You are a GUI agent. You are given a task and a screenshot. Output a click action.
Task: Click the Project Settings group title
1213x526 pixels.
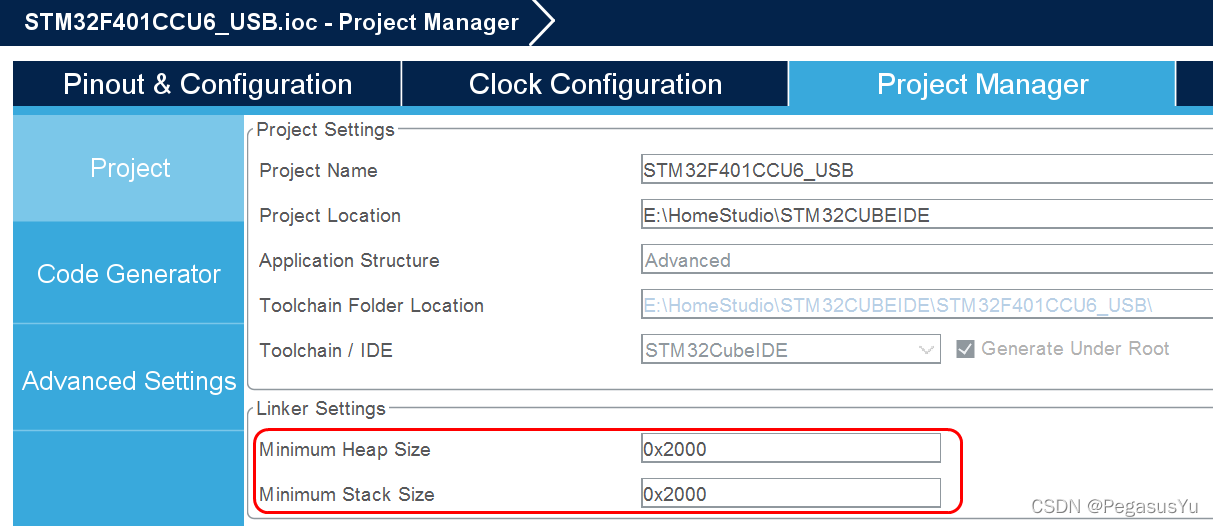(325, 129)
